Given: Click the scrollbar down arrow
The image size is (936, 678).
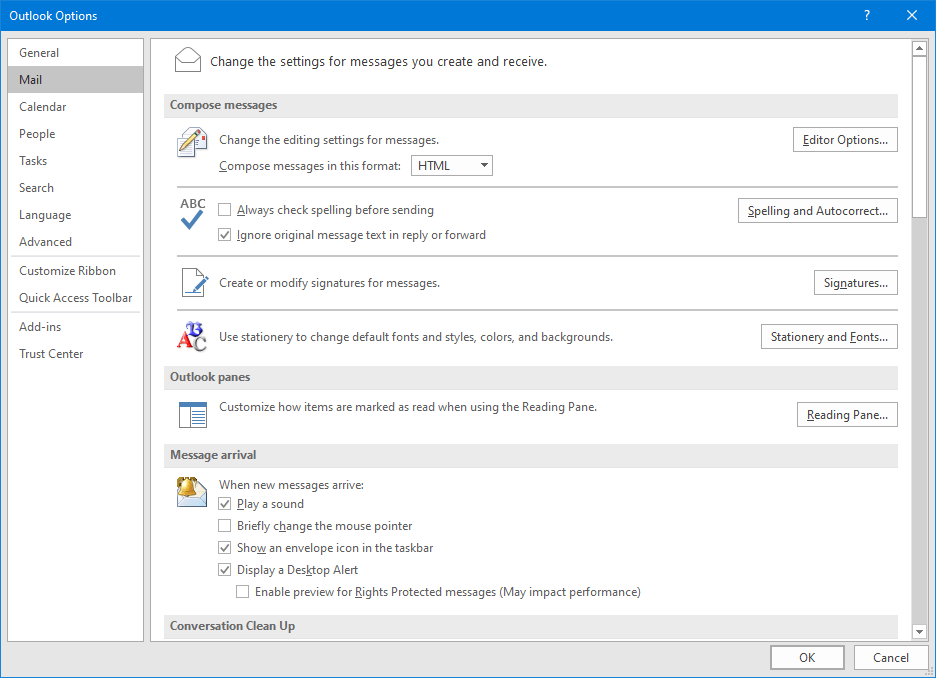Looking at the screenshot, I should pos(919,631).
